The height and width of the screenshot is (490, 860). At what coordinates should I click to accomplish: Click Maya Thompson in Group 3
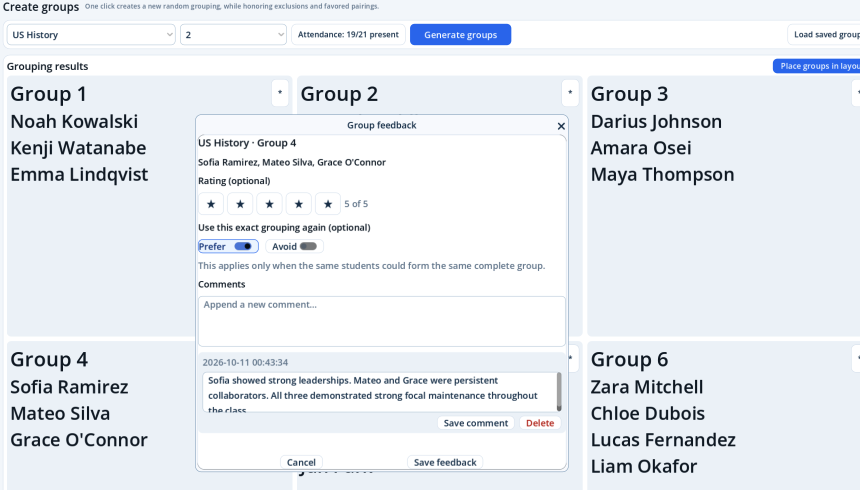662,174
